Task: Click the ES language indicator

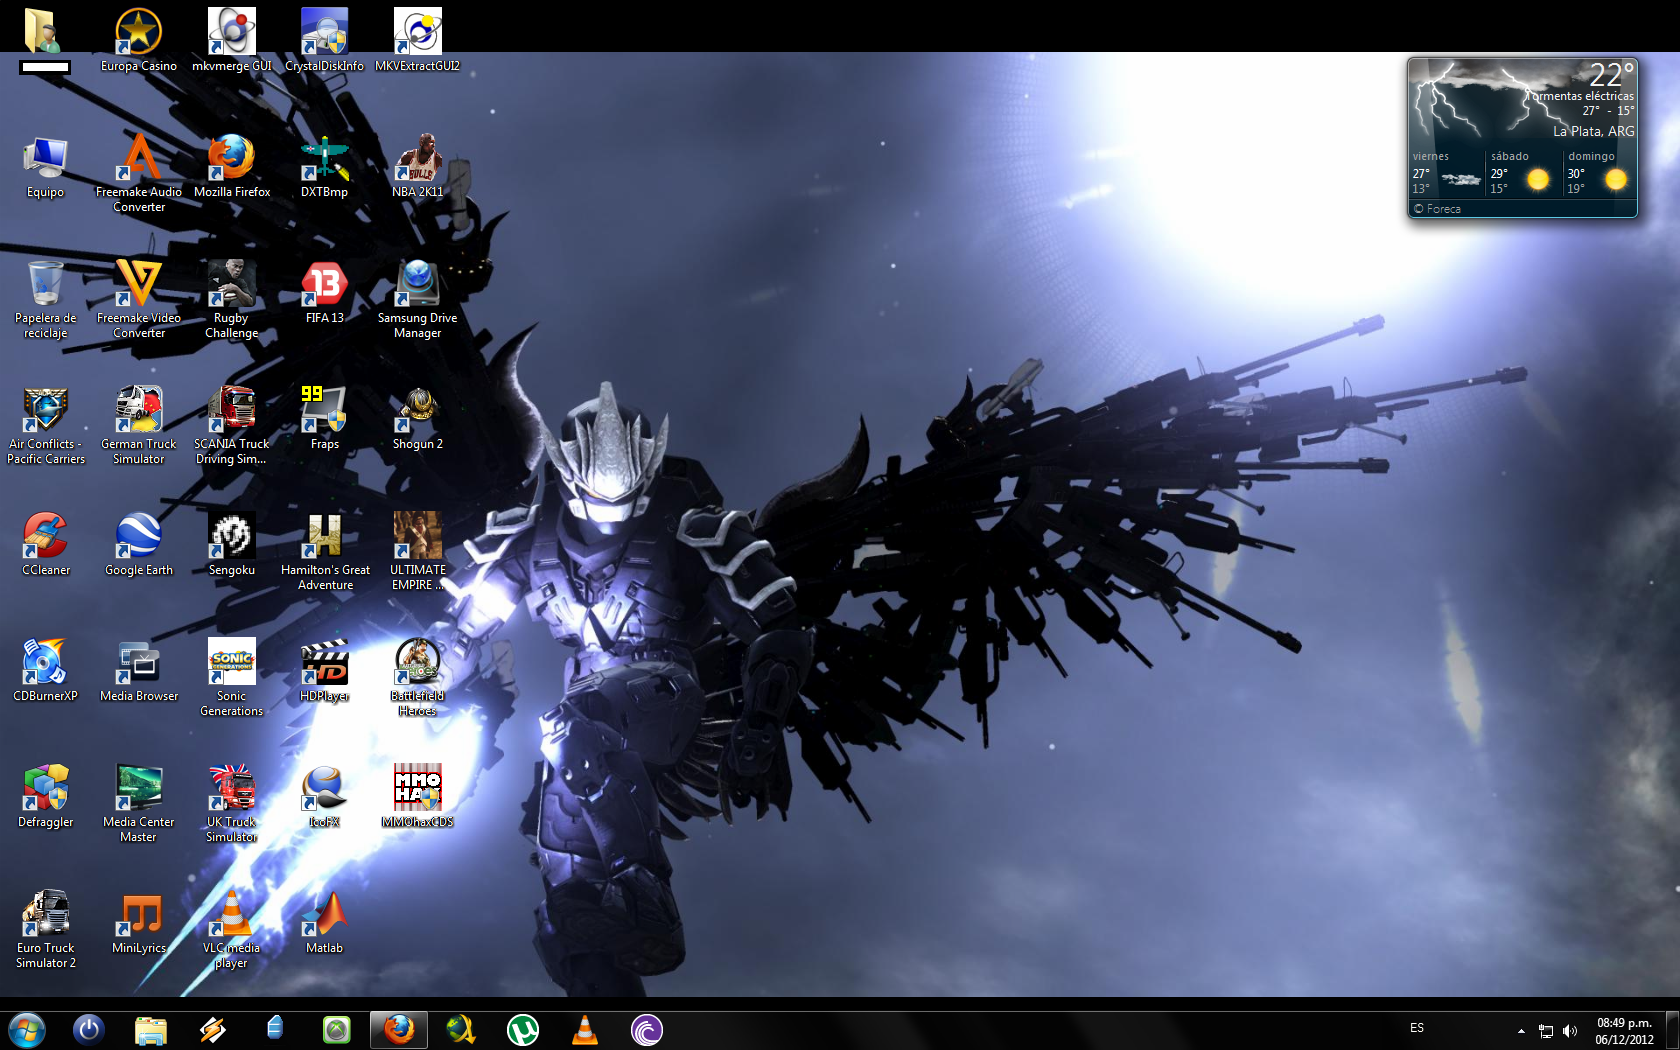Action: (1417, 1028)
